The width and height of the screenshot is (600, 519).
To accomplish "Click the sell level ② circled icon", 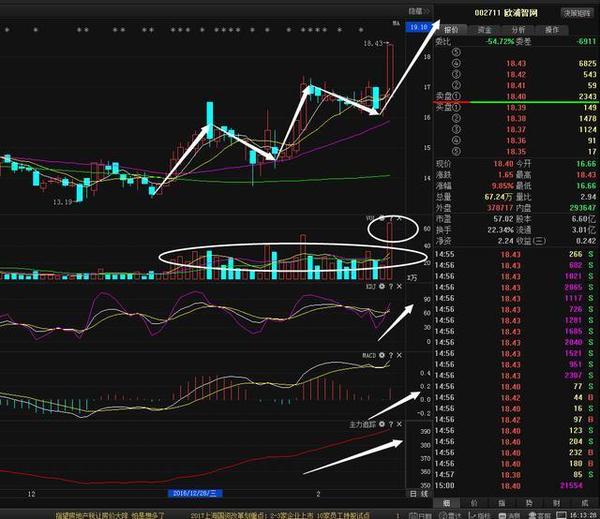I will point(456,85).
